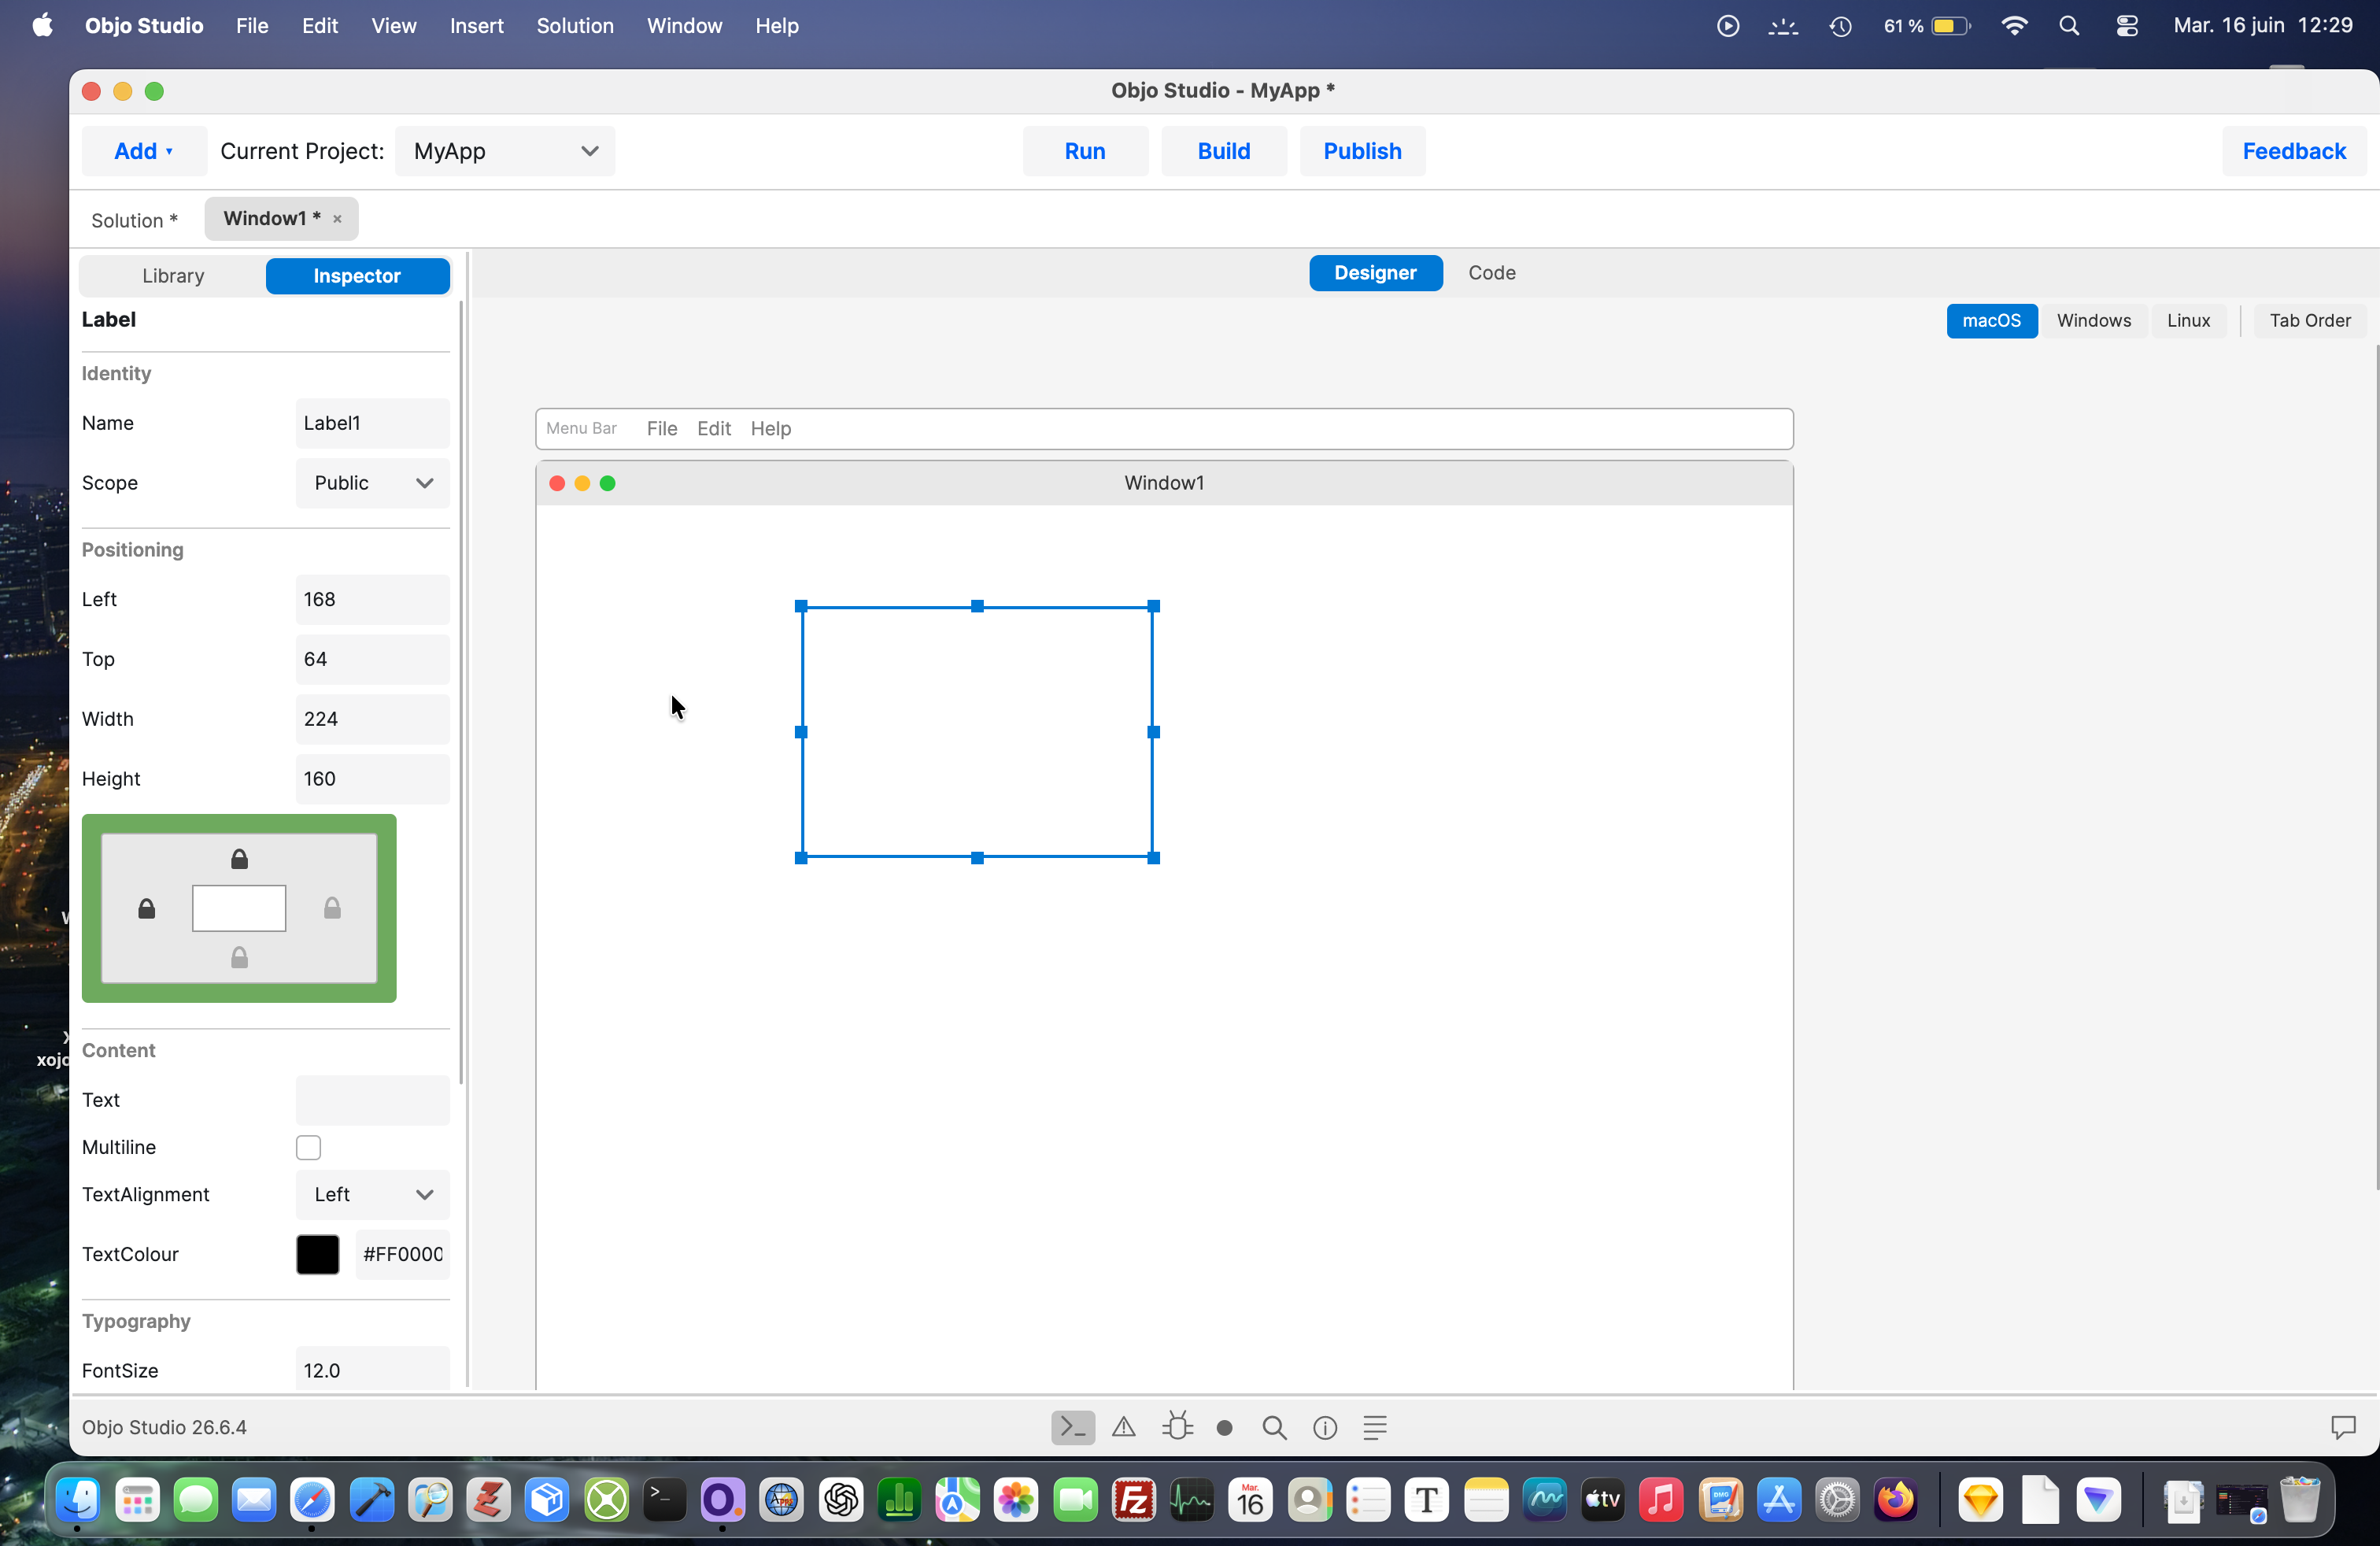Screen dimensions: 2380x1546
Task: Switch to the Library tab
Action: pyautogui.click(x=173, y=276)
